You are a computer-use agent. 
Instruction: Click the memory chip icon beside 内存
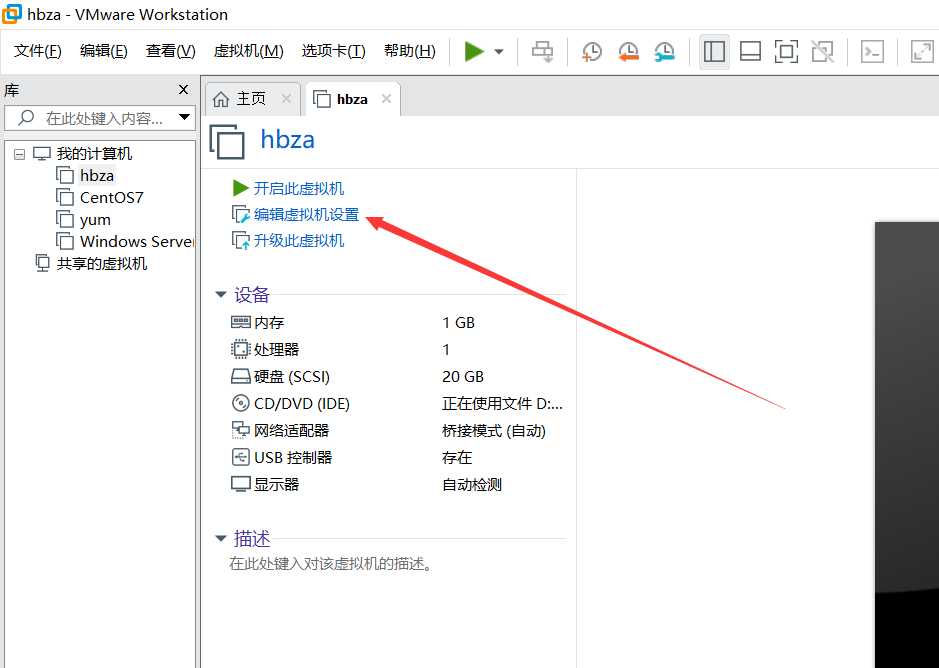pyautogui.click(x=240, y=322)
